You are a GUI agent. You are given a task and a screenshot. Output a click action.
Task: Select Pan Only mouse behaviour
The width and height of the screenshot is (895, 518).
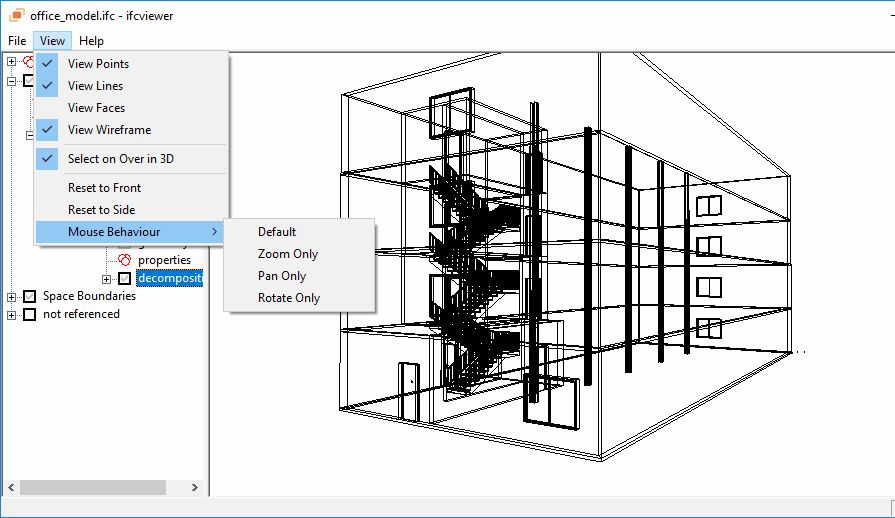pyautogui.click(x=299, y=276)
